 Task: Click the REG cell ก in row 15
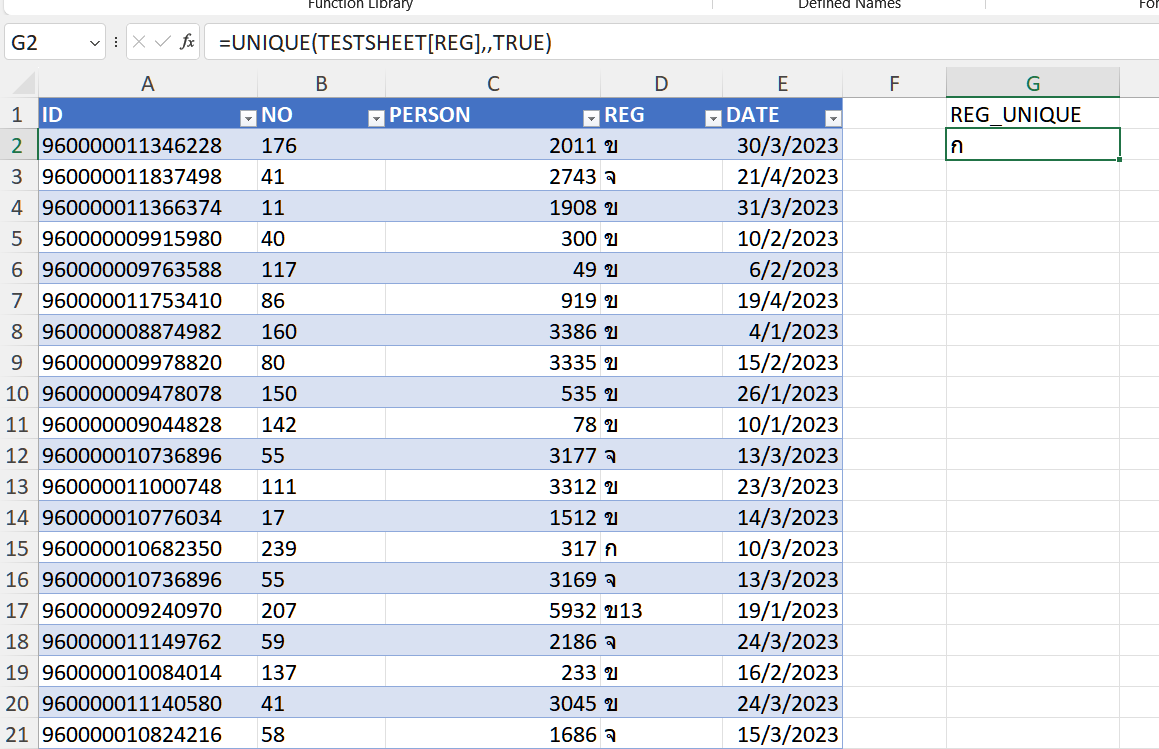(x=662, y=549)
